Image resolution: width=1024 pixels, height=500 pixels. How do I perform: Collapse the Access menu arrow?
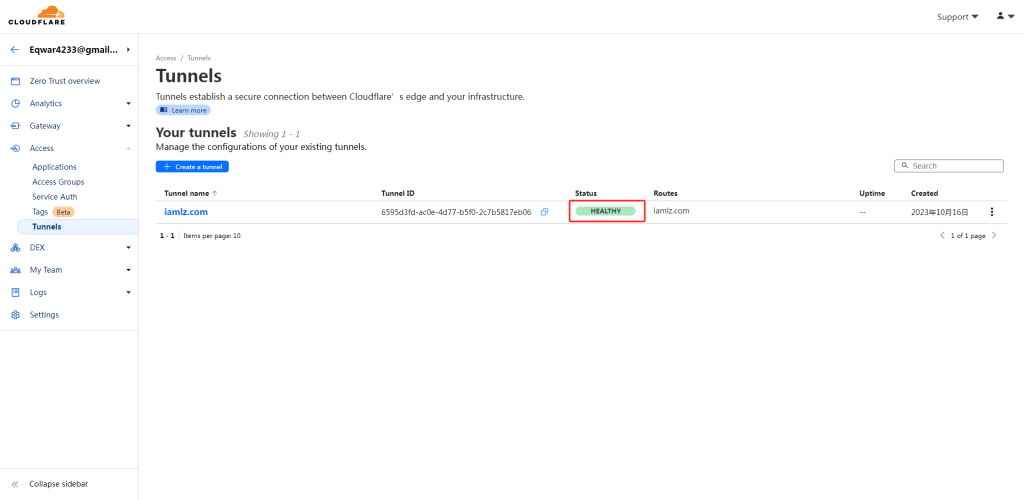129,148
